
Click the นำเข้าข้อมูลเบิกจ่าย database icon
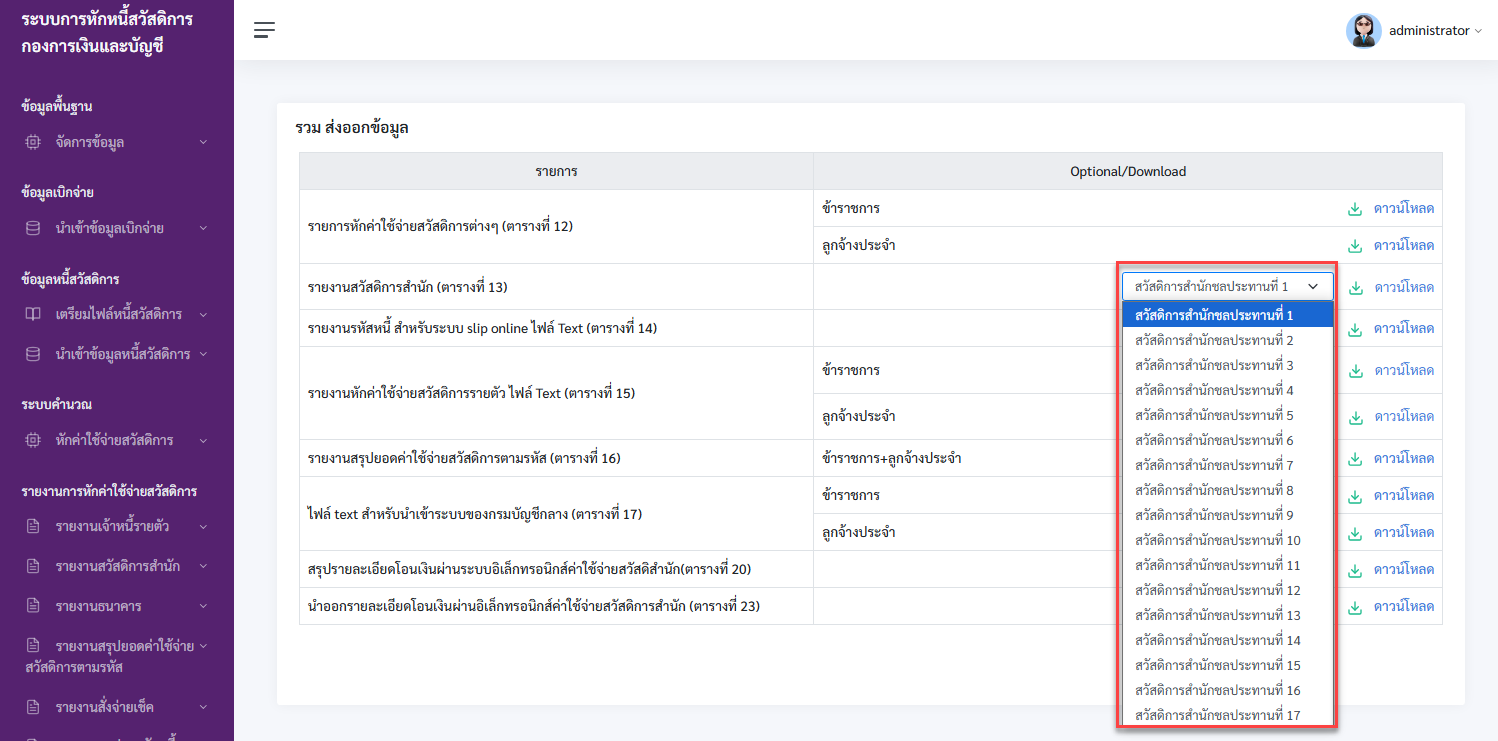[x=33, y=228]
